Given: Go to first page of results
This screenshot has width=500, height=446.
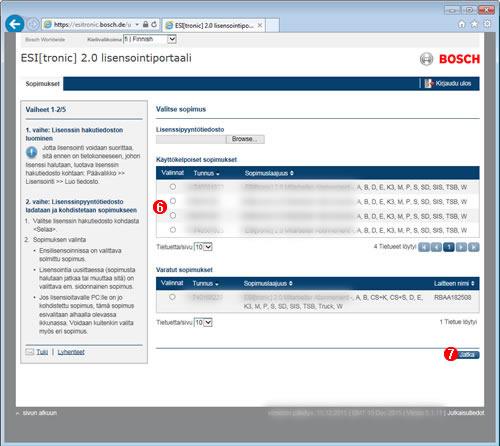Looking at the screenshot, I should click(x=424, y=247).
